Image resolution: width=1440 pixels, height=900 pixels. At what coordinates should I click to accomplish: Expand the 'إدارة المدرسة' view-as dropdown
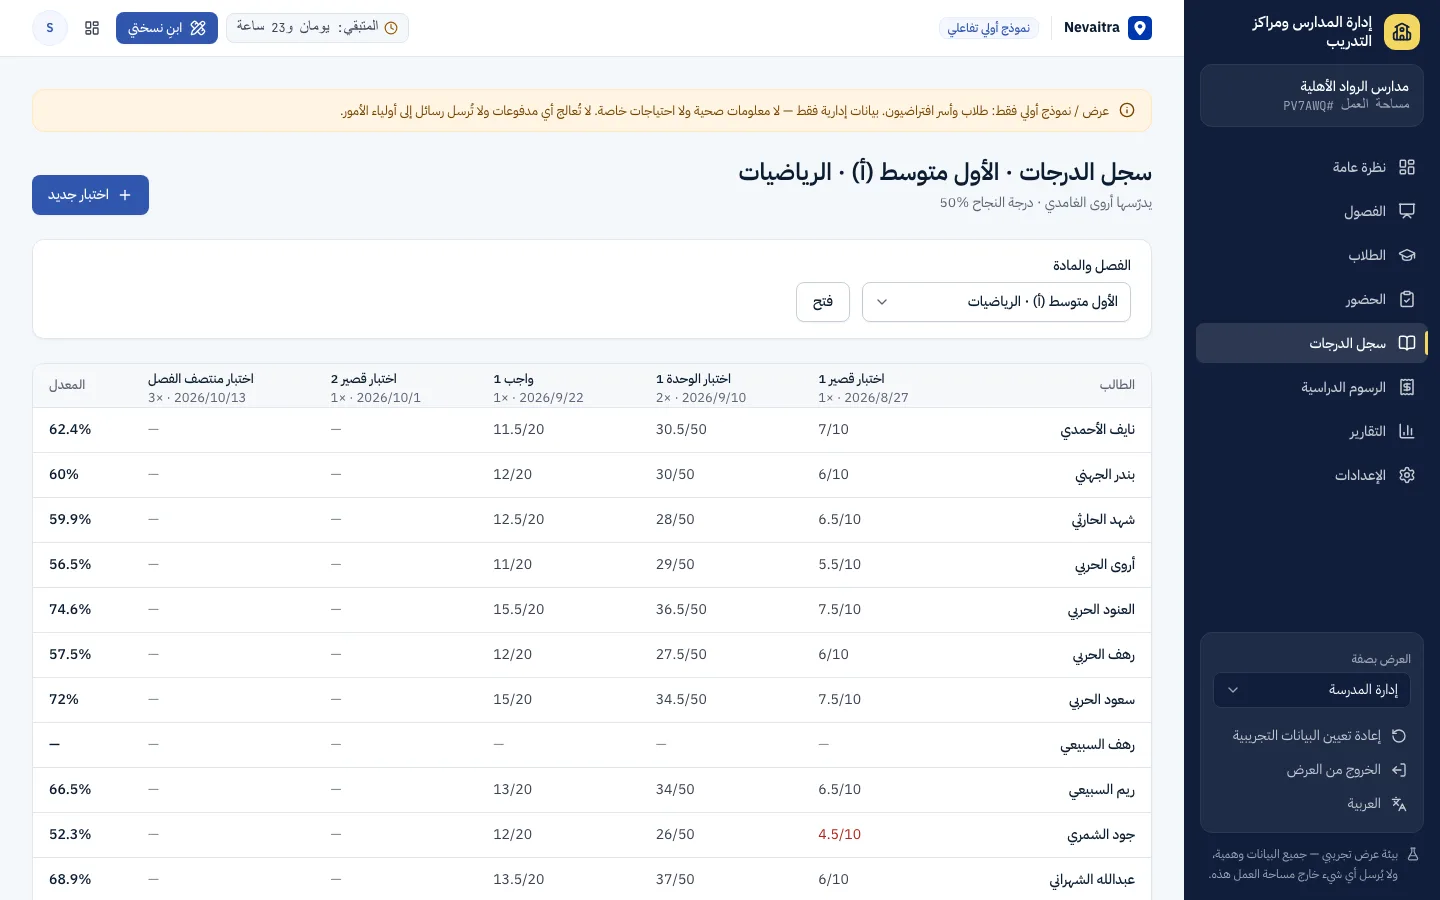1312,690
